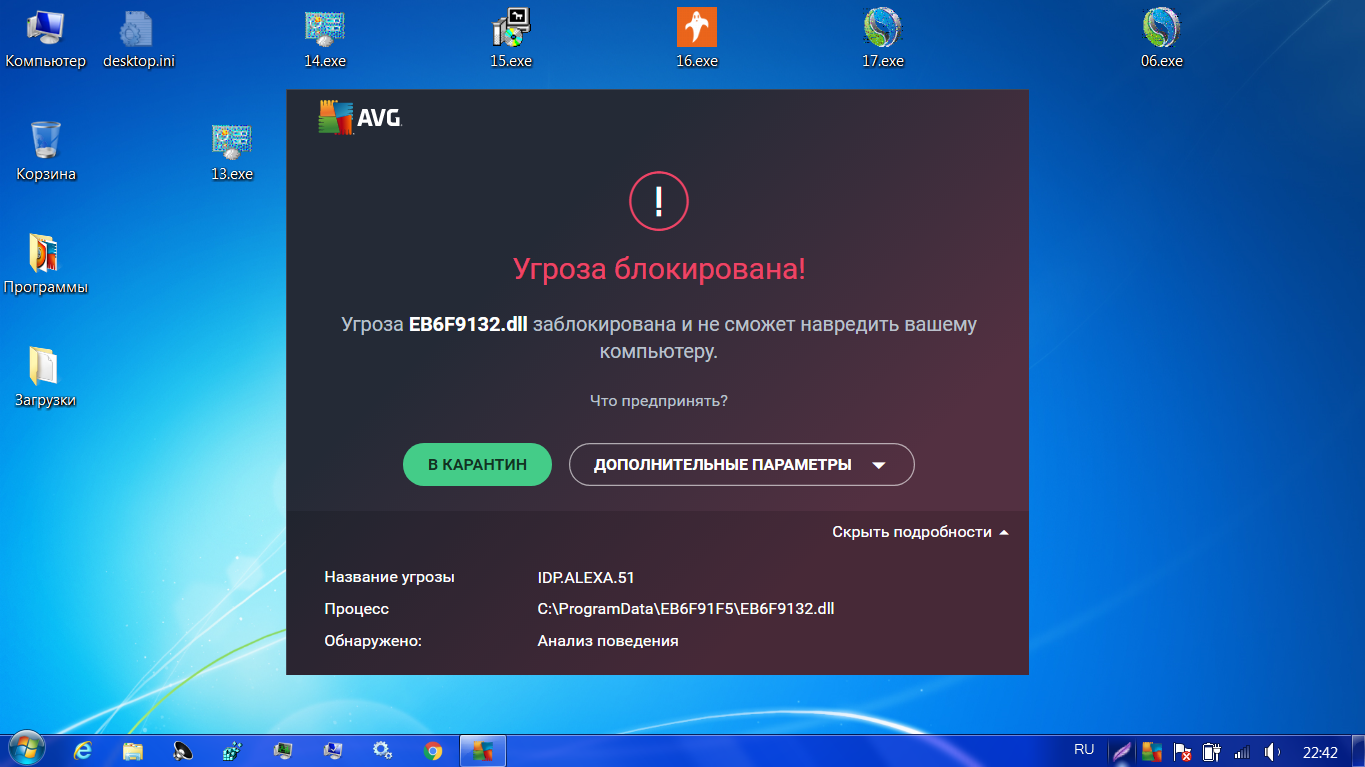Click the AVG logo in the alert
Image resolution: width=1365 pixels, height=767 pixels.
[x=360, y=118]
